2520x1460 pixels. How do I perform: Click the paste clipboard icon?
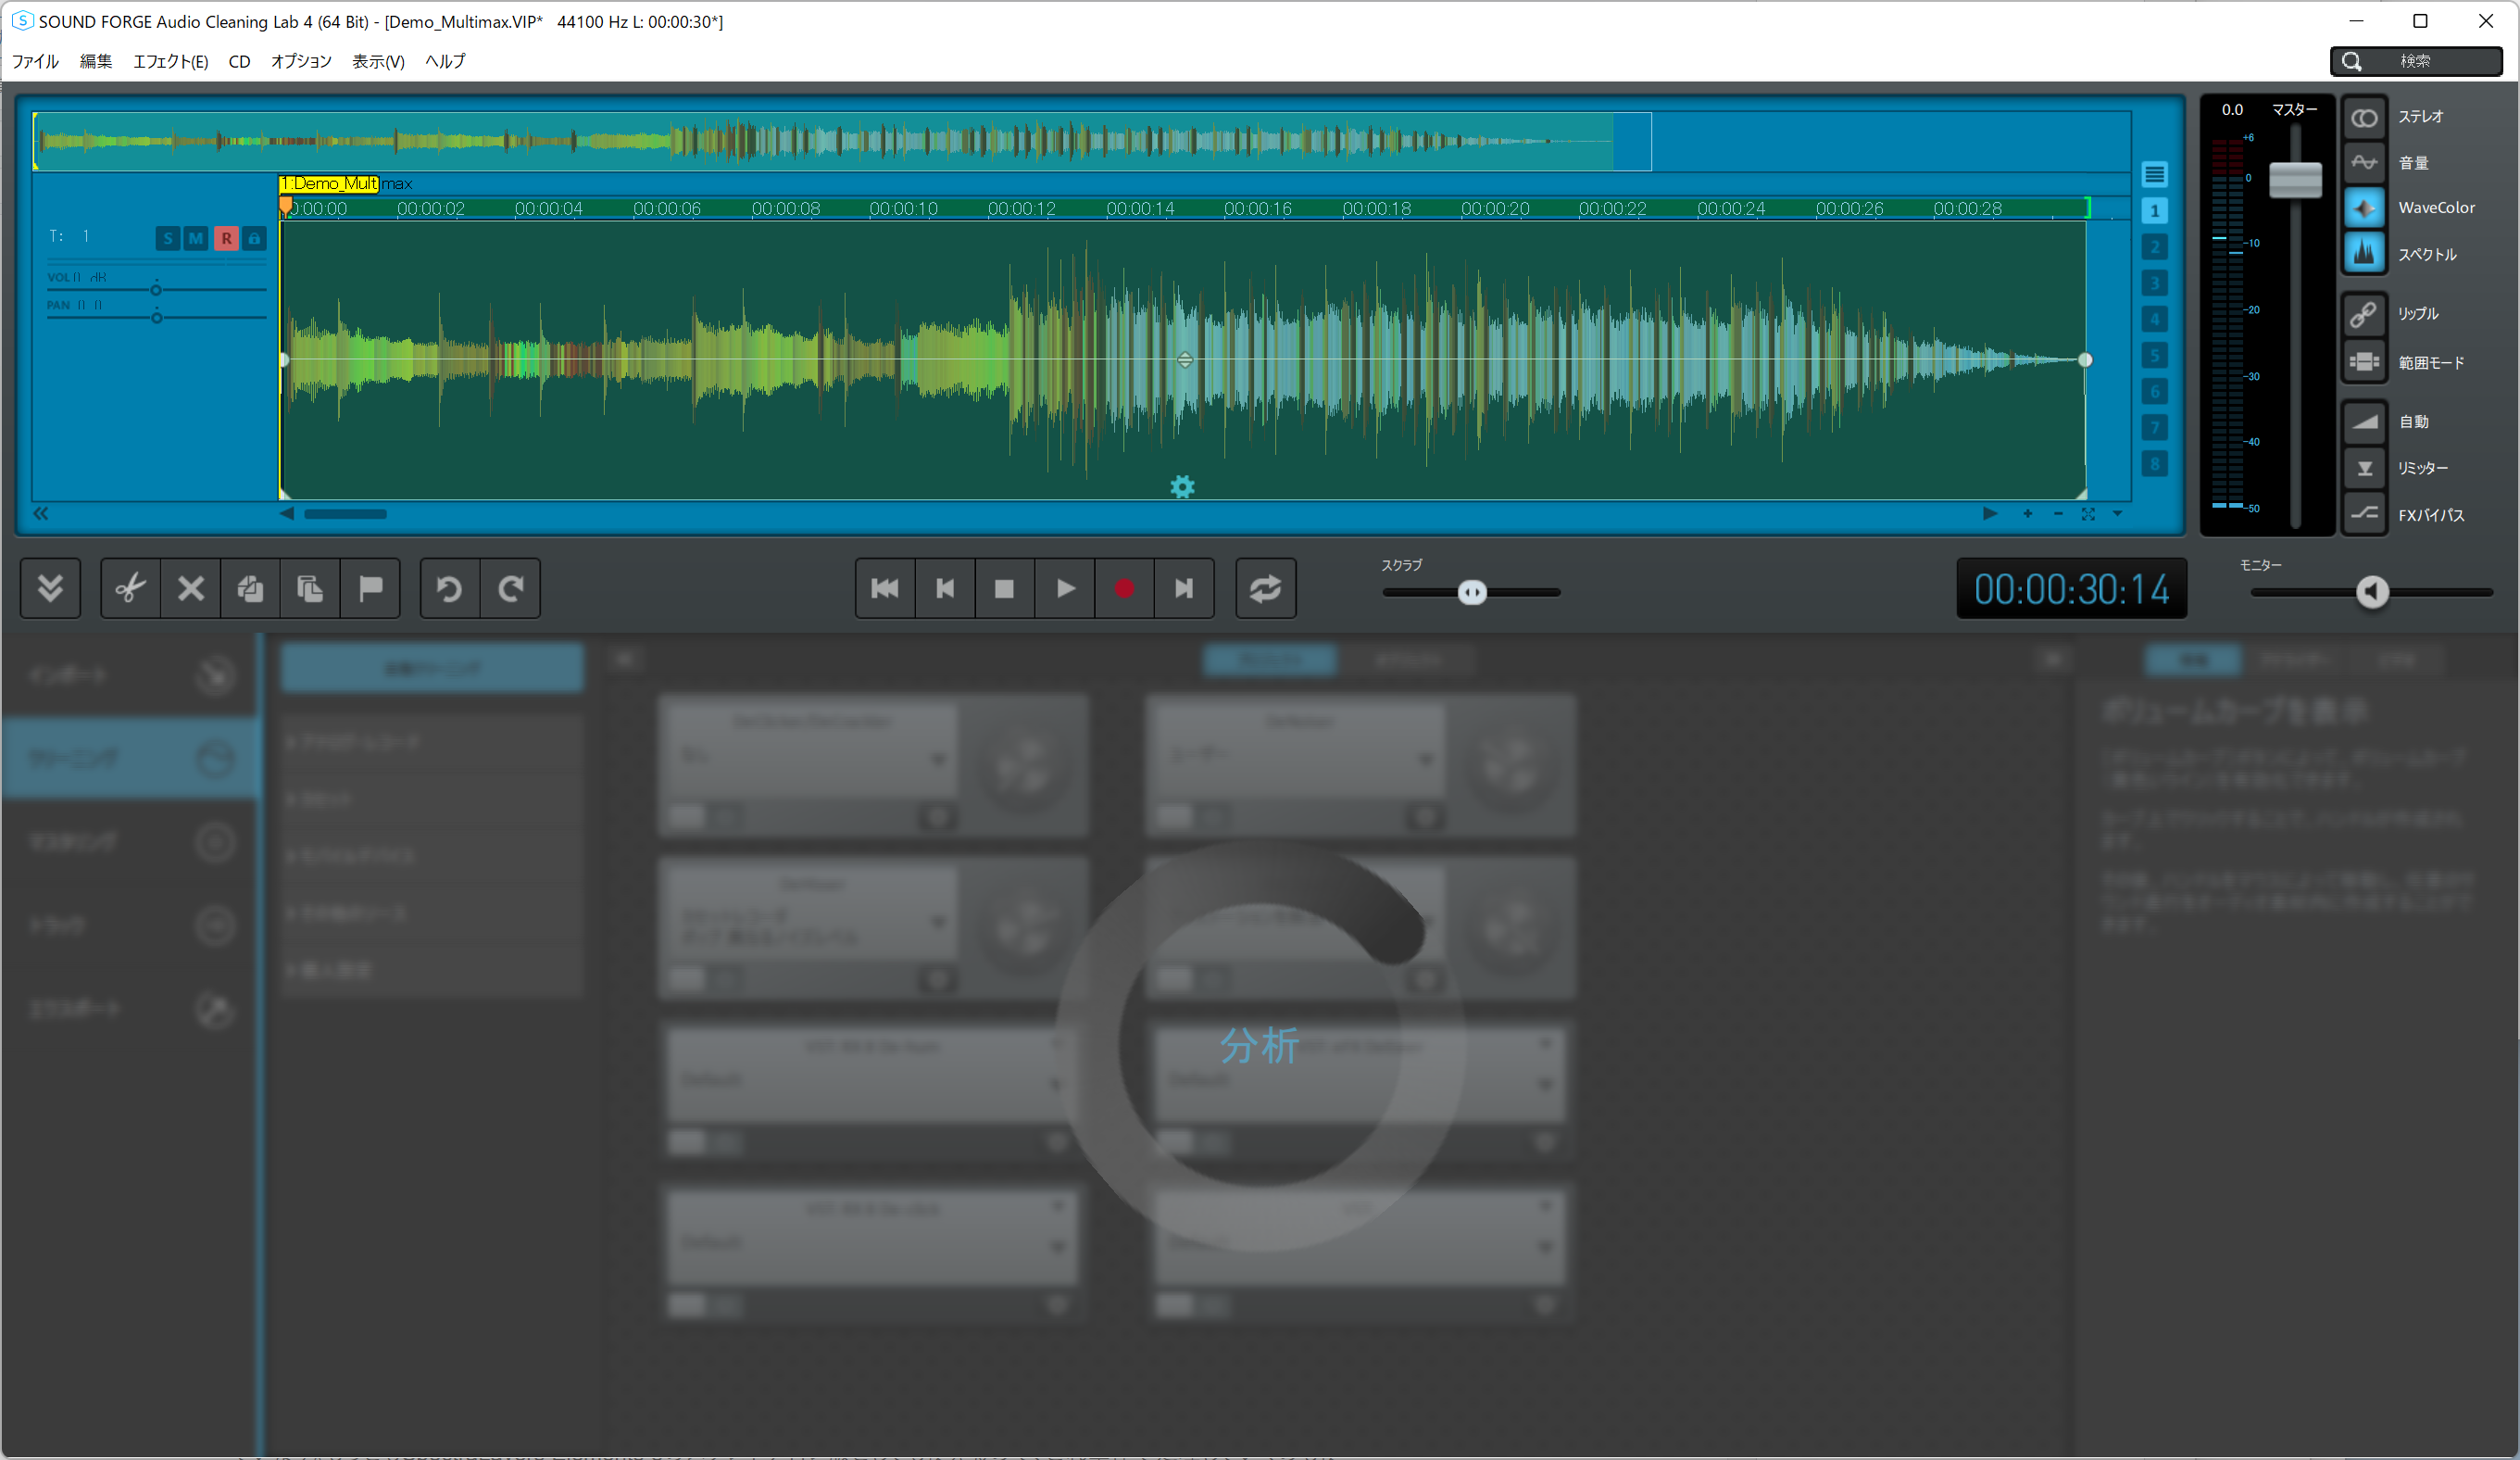click(x=310, y=588)
